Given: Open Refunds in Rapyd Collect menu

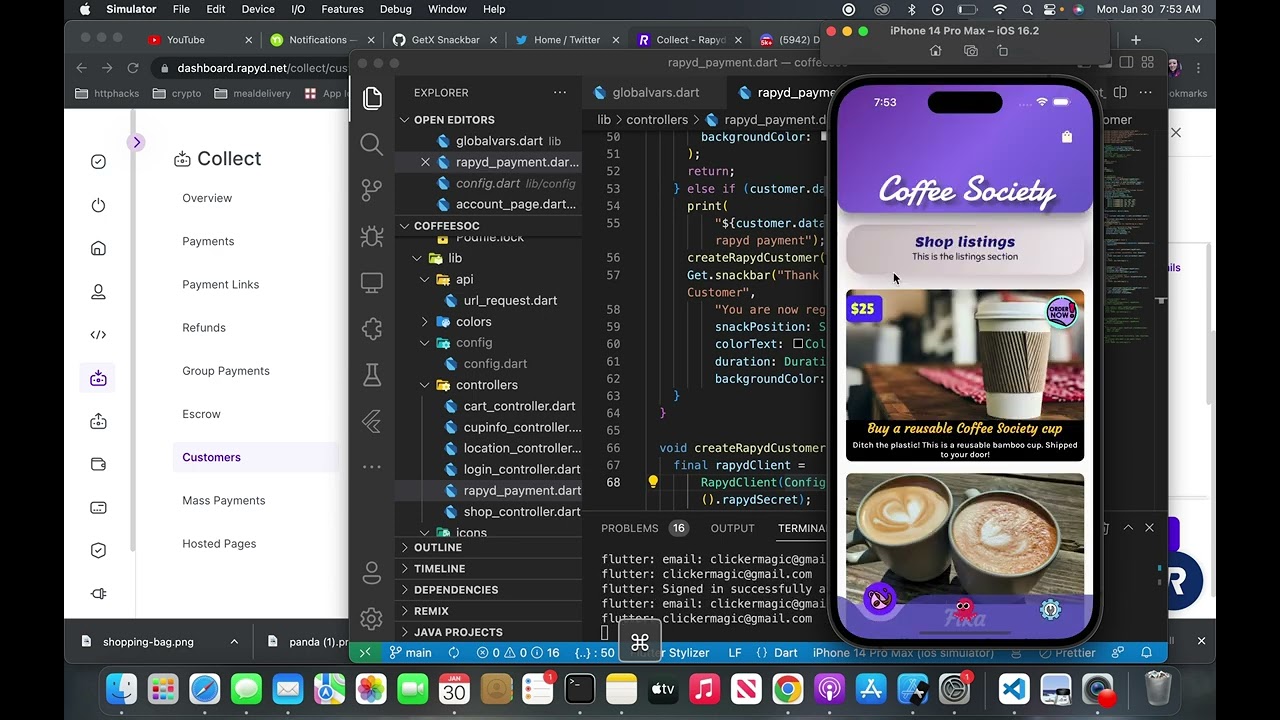Looking at the screenshot, I should point(204,327).
